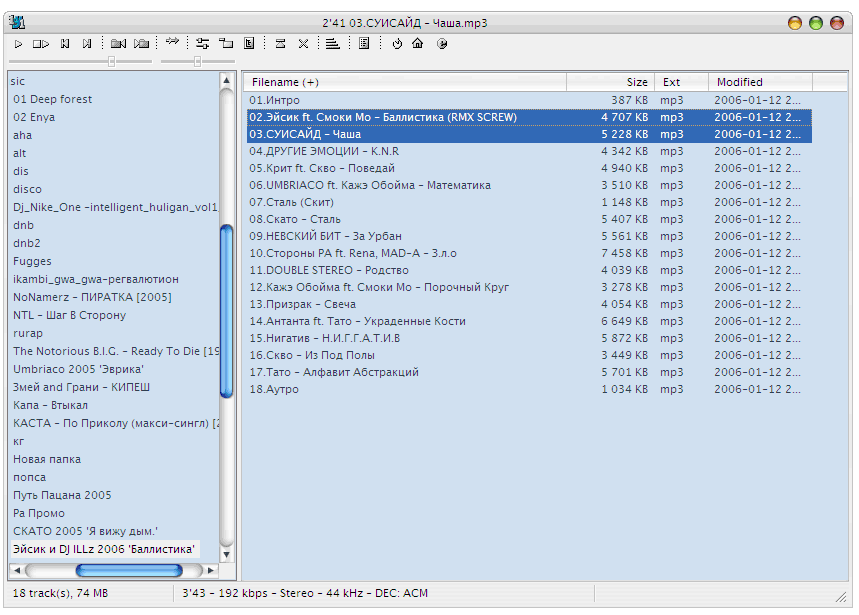Screen dimensions: 859x615
Task: Select track '11.DOUBLE STEREO - Родство'
Action: pos(529,270)
